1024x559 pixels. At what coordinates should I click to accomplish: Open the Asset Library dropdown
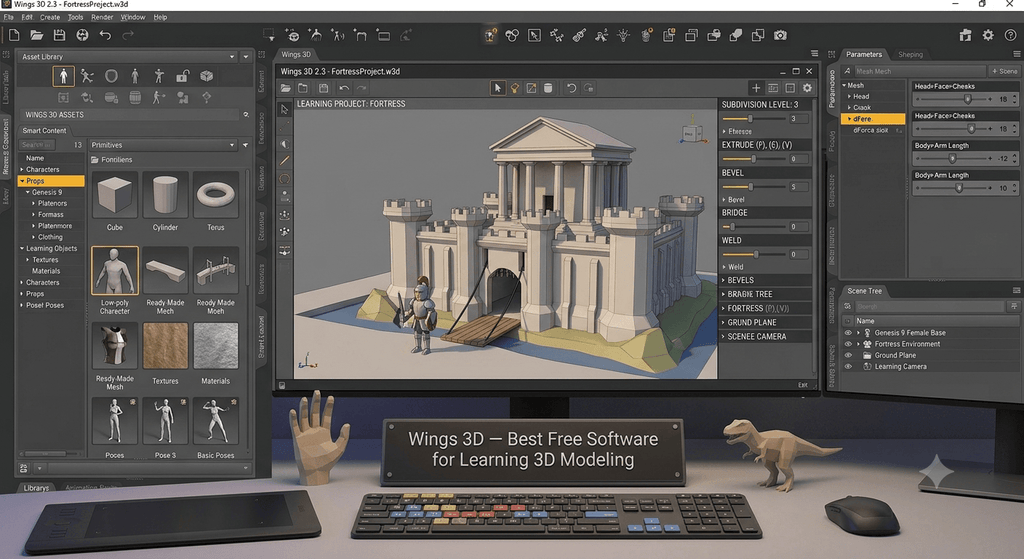[128, 57]
